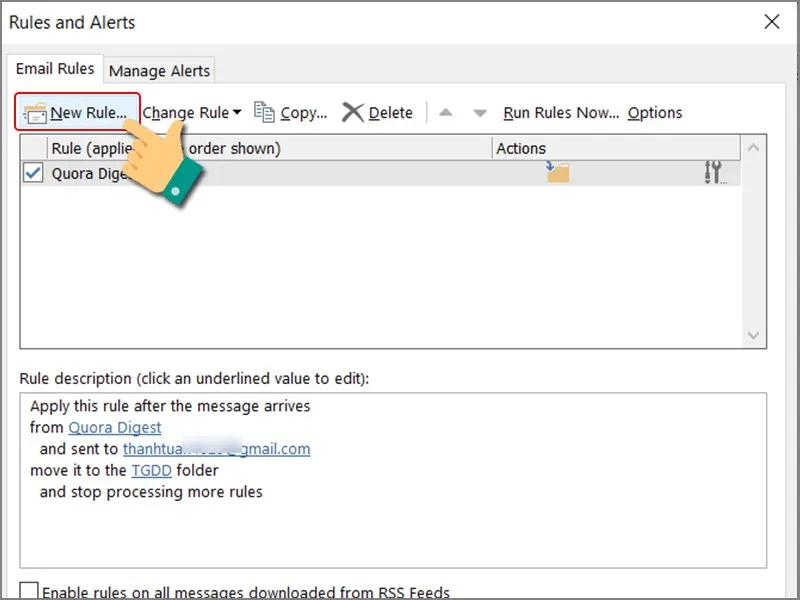The height and width of the screenshot is (600, 800).
Task: Close the Rules and Alerts dialog
Action: [x=771, y=22]
